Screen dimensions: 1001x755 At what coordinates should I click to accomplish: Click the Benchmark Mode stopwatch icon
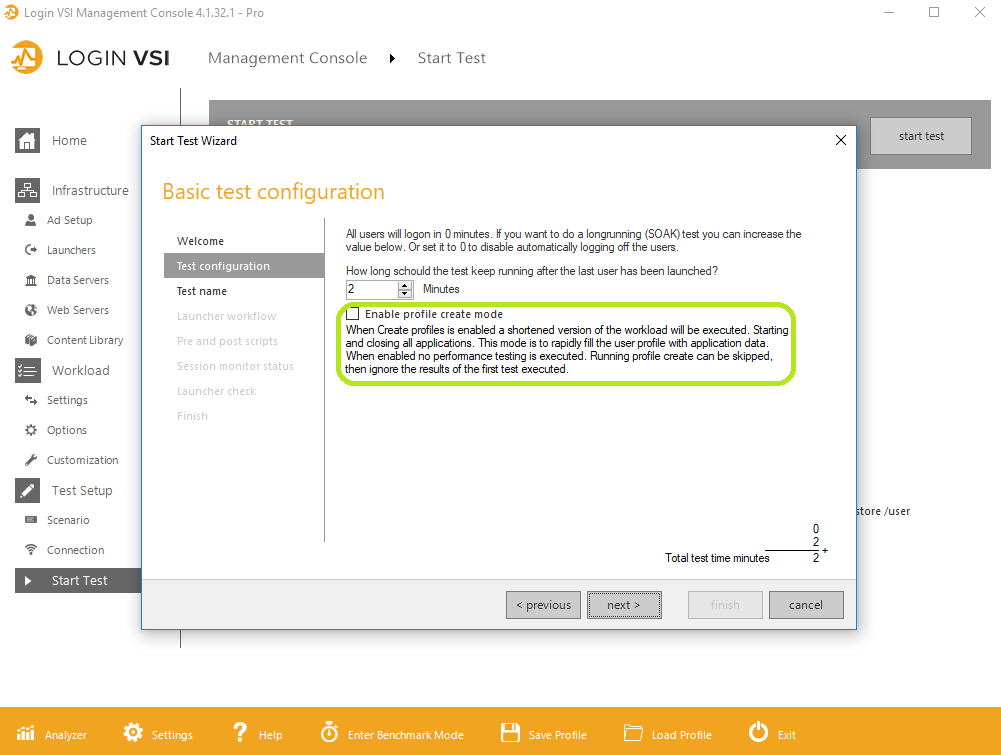pyautogui.click(x=329, y=732)
